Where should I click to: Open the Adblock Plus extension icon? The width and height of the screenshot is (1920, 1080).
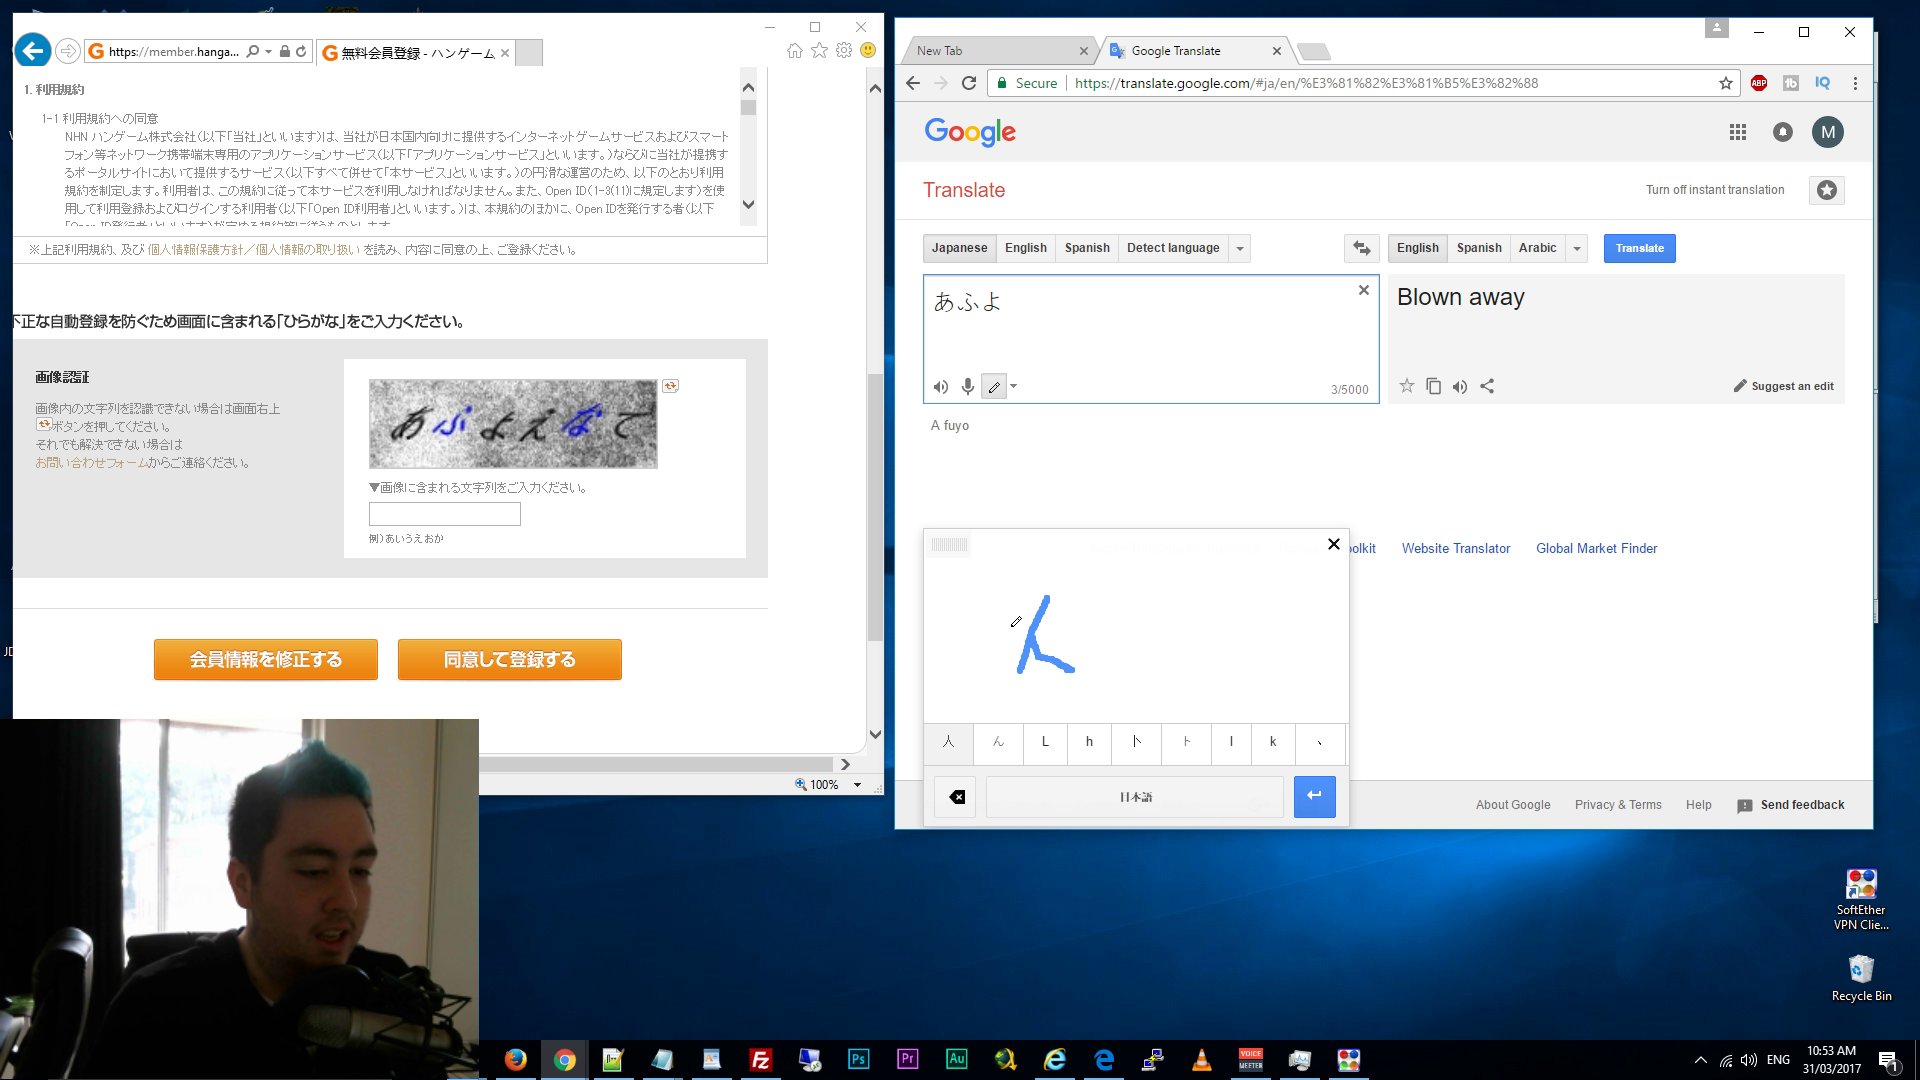tap(1759, 84)
